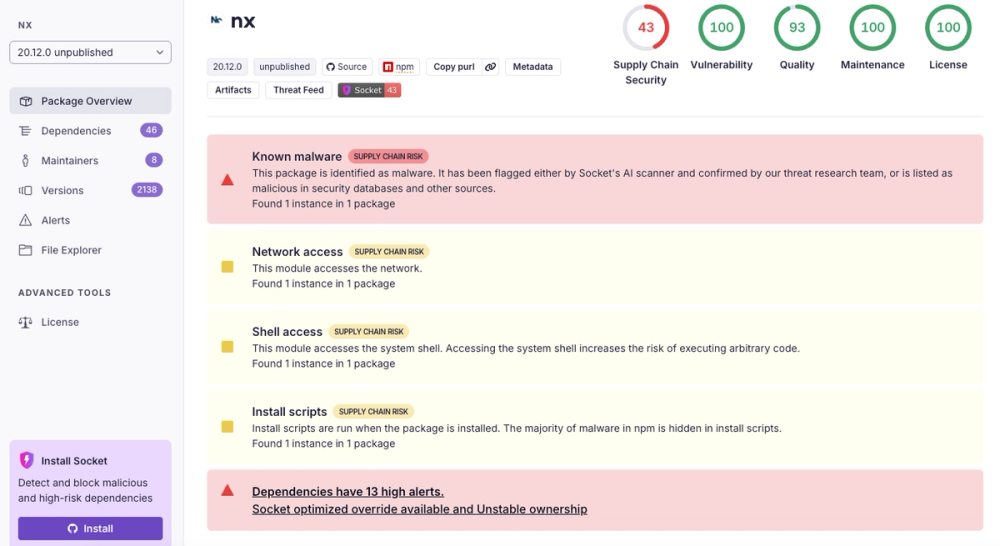Click yellow square icon beside Network access
This screenshot has height=546, width=1000.
point(227,267)
